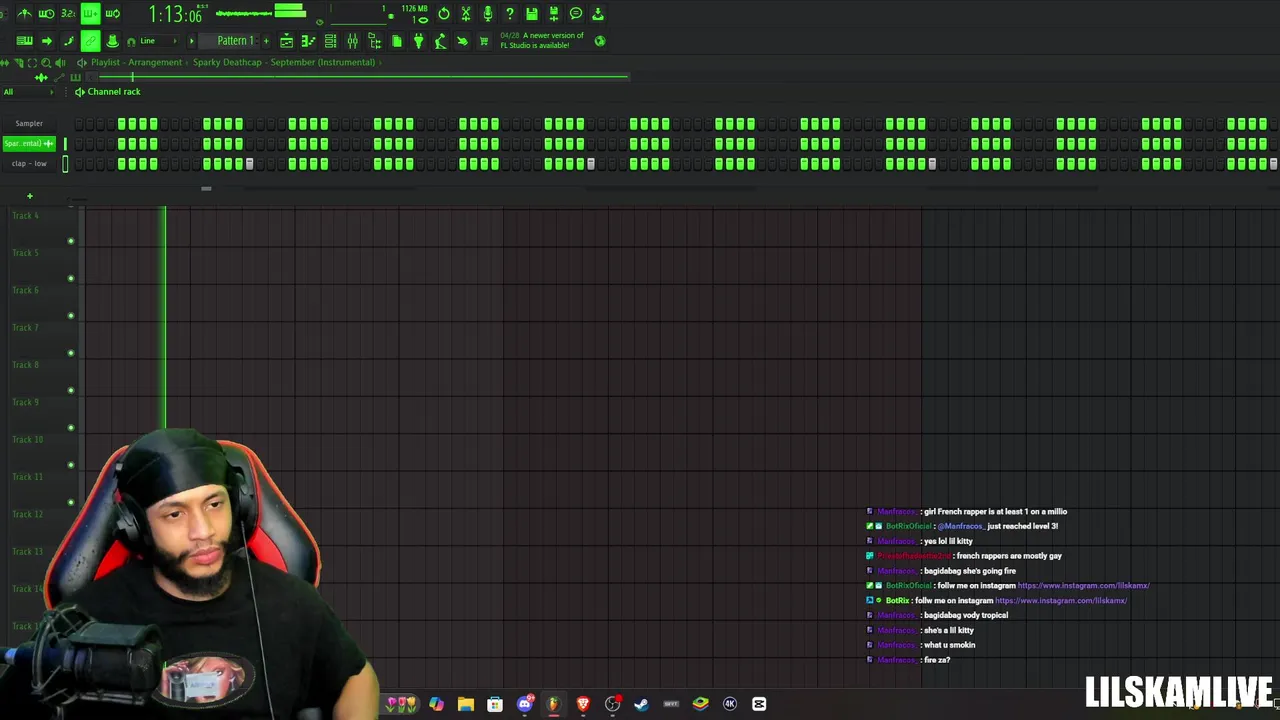Open the Line snap dropdown
Viewport: 1280px width, 720px height.
pyautogui.click(x=157, y=41)
